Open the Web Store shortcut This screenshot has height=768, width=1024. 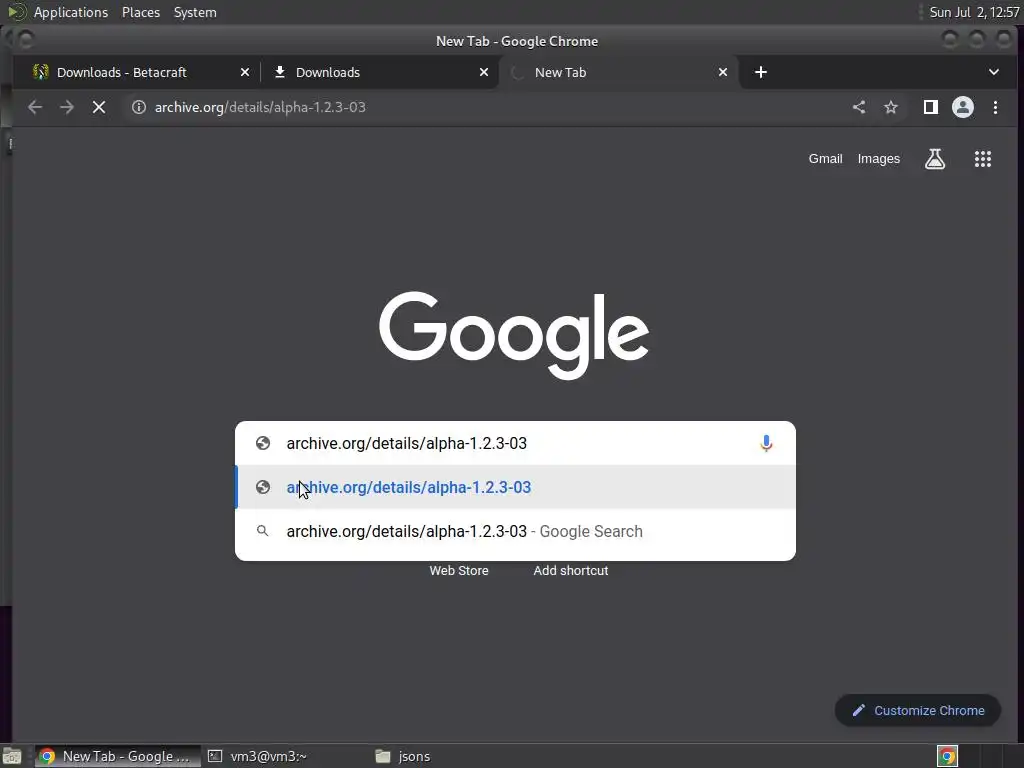point(458,571)
